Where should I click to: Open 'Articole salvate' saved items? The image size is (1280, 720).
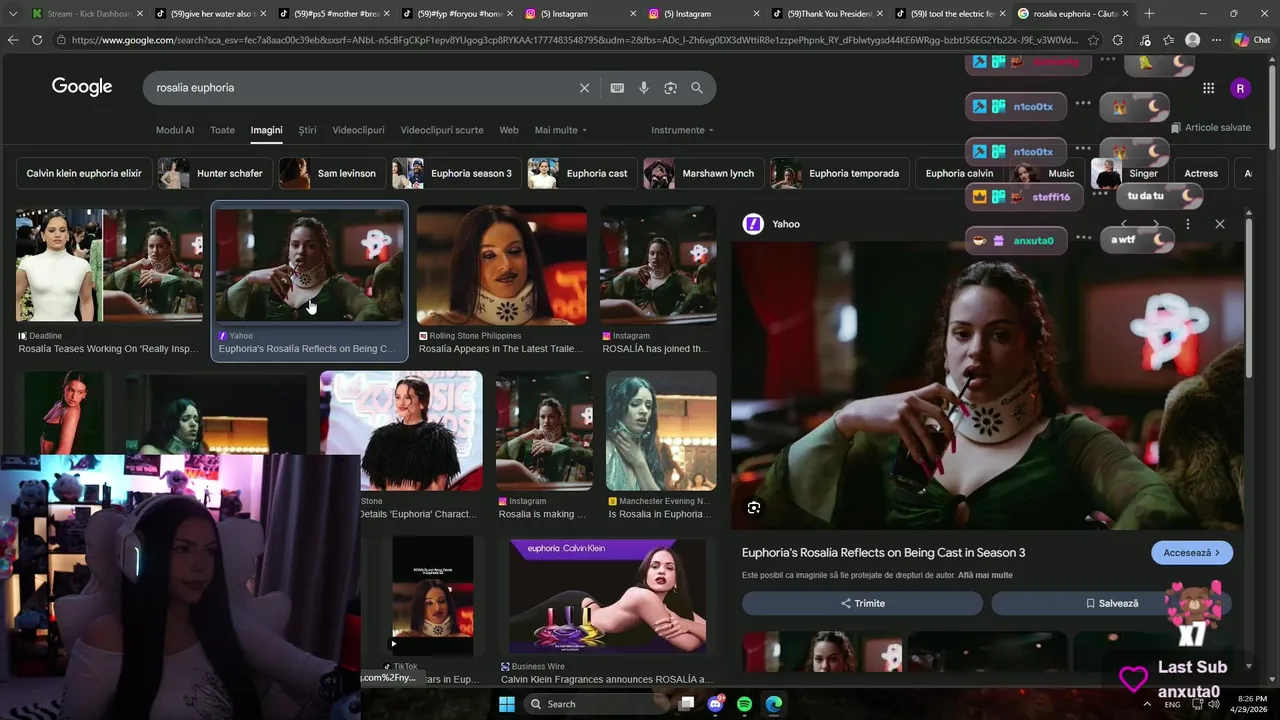(x=1210, y=128)
